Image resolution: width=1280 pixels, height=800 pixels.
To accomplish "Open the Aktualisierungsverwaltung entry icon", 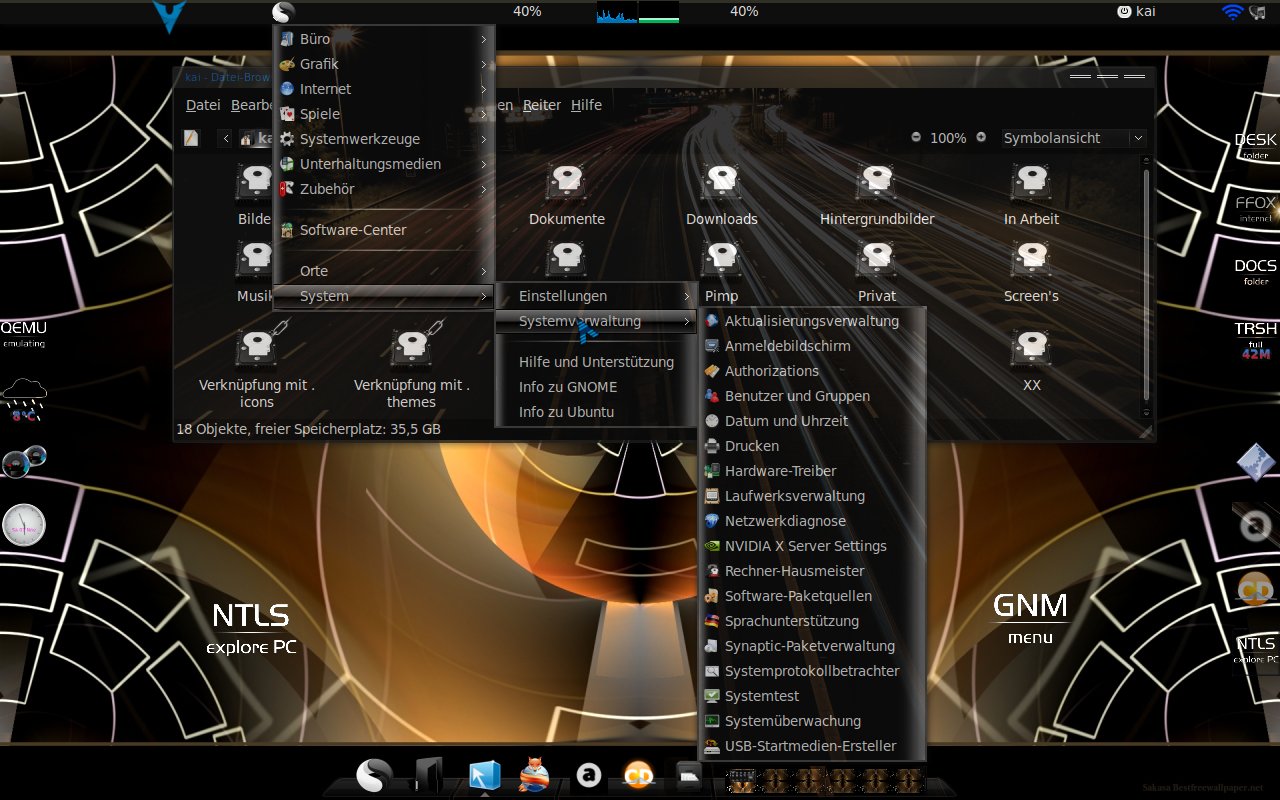I will 712,321.
